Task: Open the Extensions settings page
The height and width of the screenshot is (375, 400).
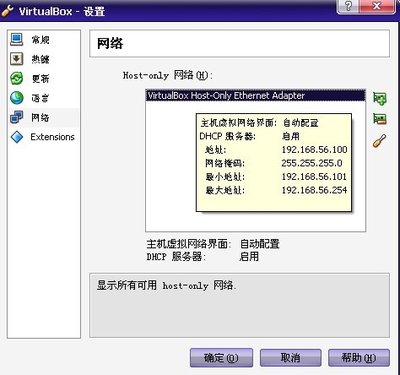Action: [52, 137]
